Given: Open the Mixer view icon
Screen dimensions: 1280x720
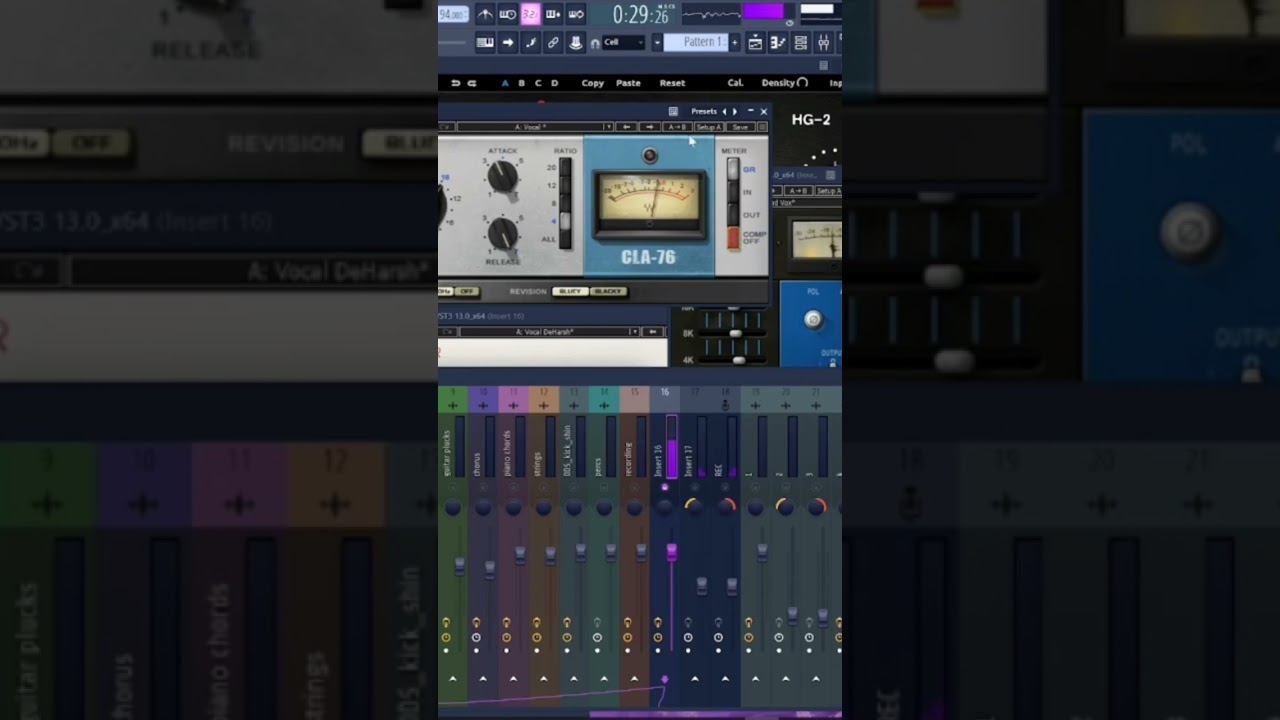Looking at the screenshot, I should pyautogui.click(x=824, y=42).
